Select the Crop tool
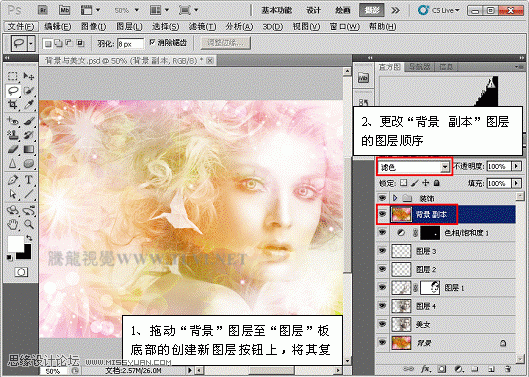Viewport: 529px width, 377px height. tap(12, 105)
